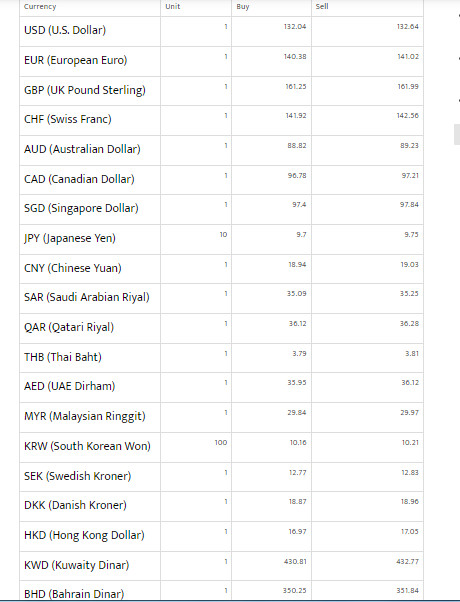Select the USD (U.S. Dollar) row
The image size is (460, 602).
tap(222, 31)
